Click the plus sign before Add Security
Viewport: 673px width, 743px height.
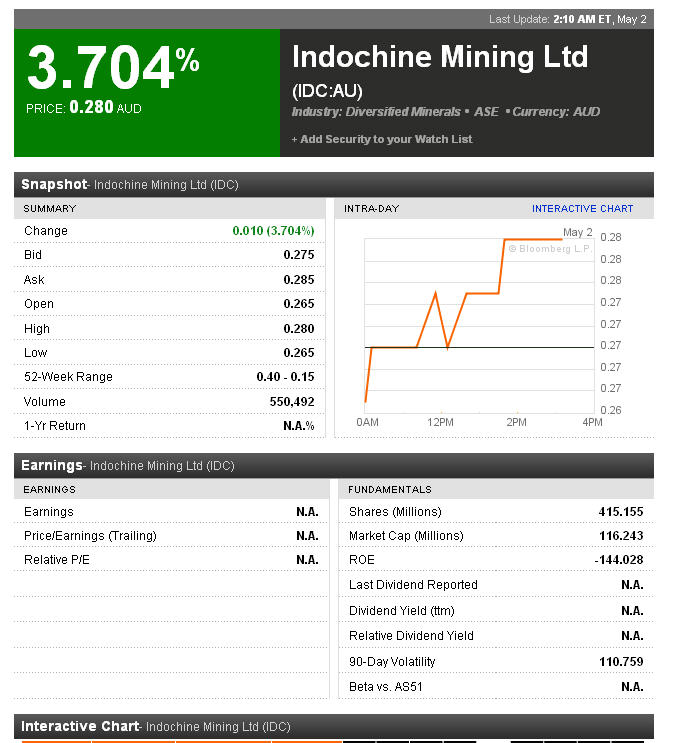[x=294, y=140]
